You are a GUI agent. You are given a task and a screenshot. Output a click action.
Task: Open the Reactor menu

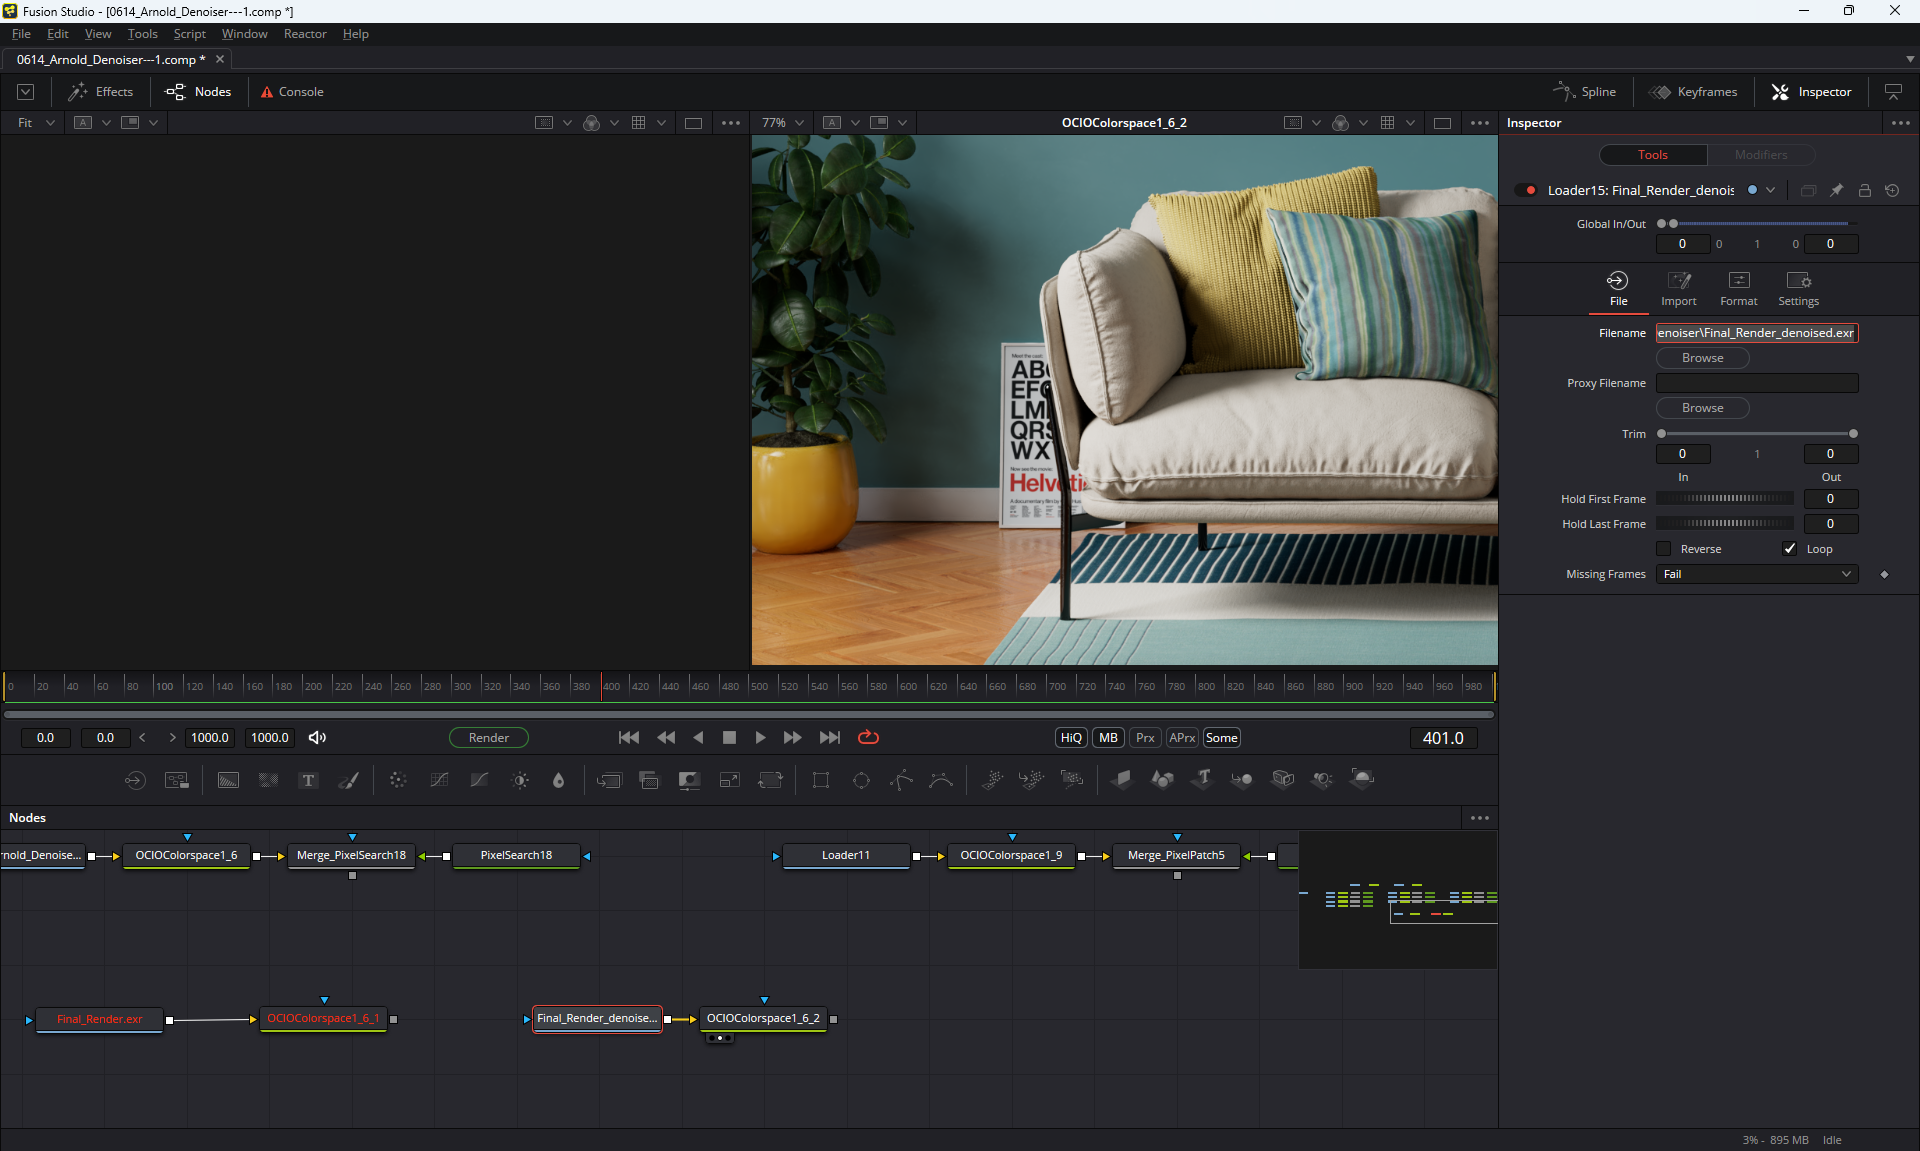click(305, 34)
